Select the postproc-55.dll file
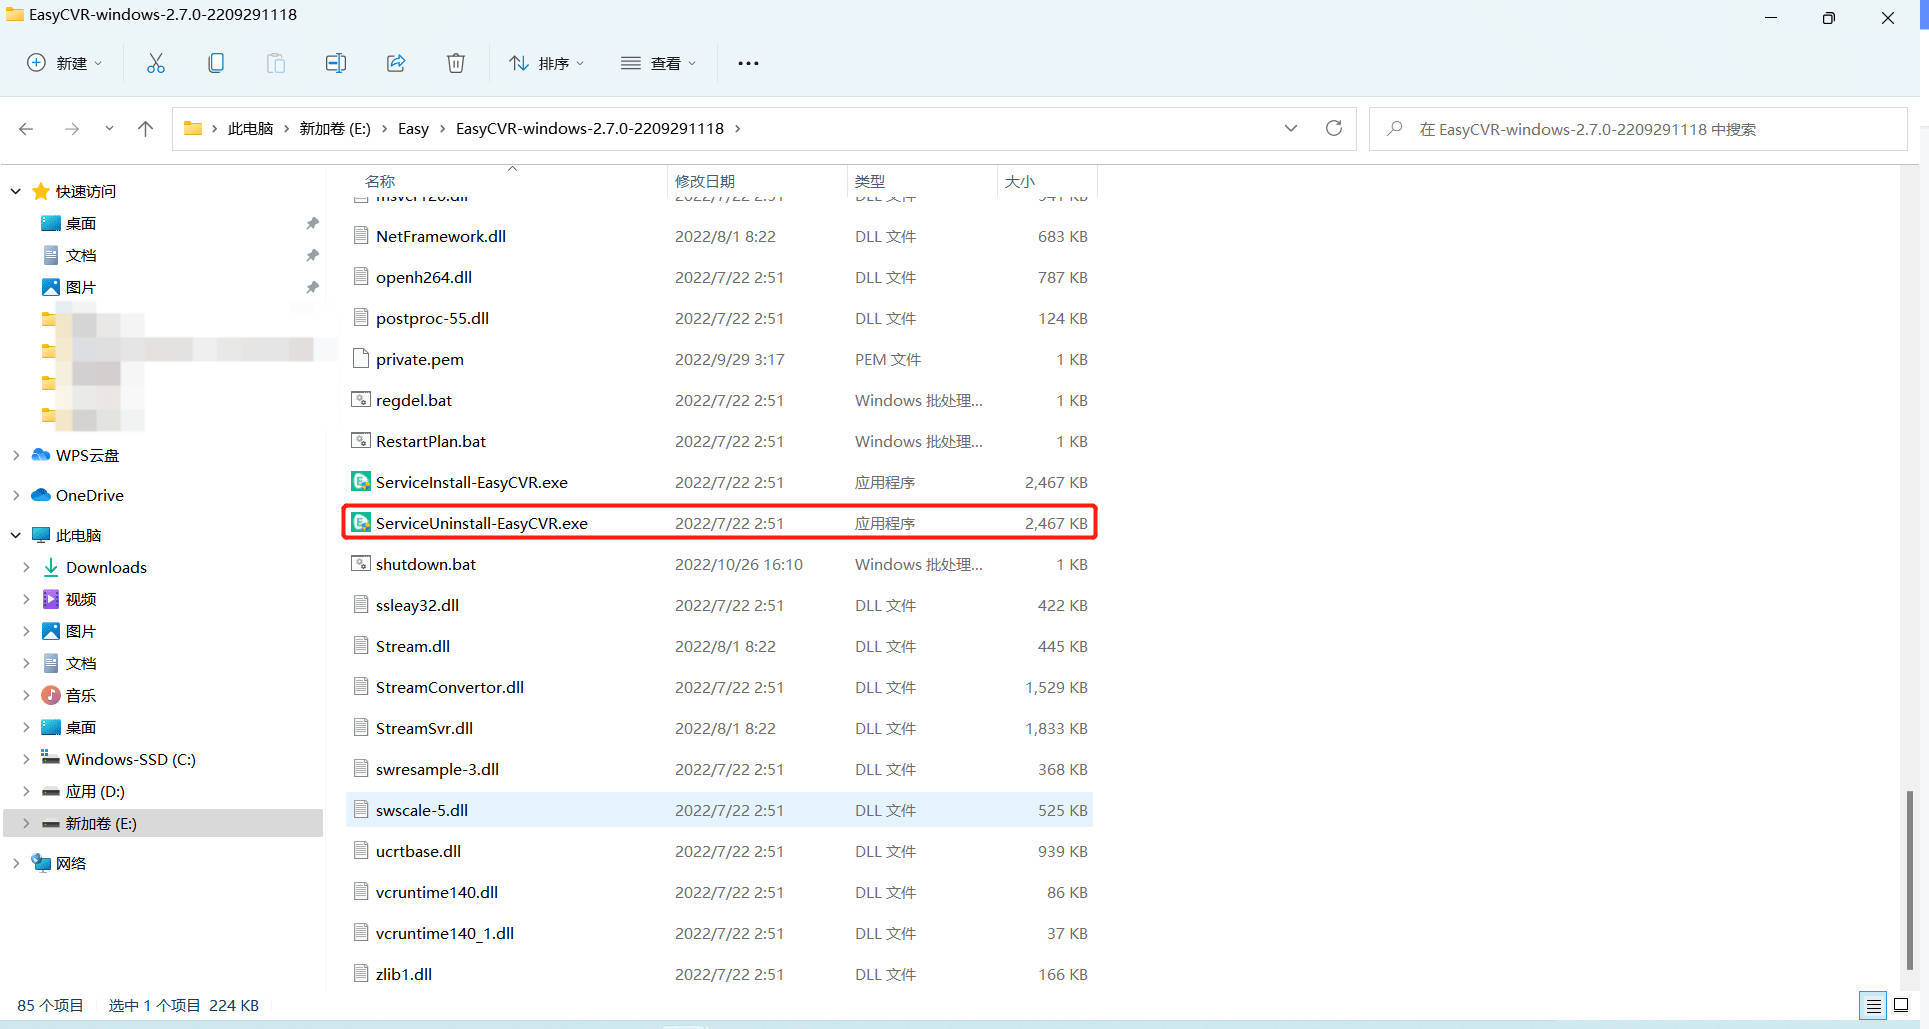The image size is (1929, 1029). point(719,318)
